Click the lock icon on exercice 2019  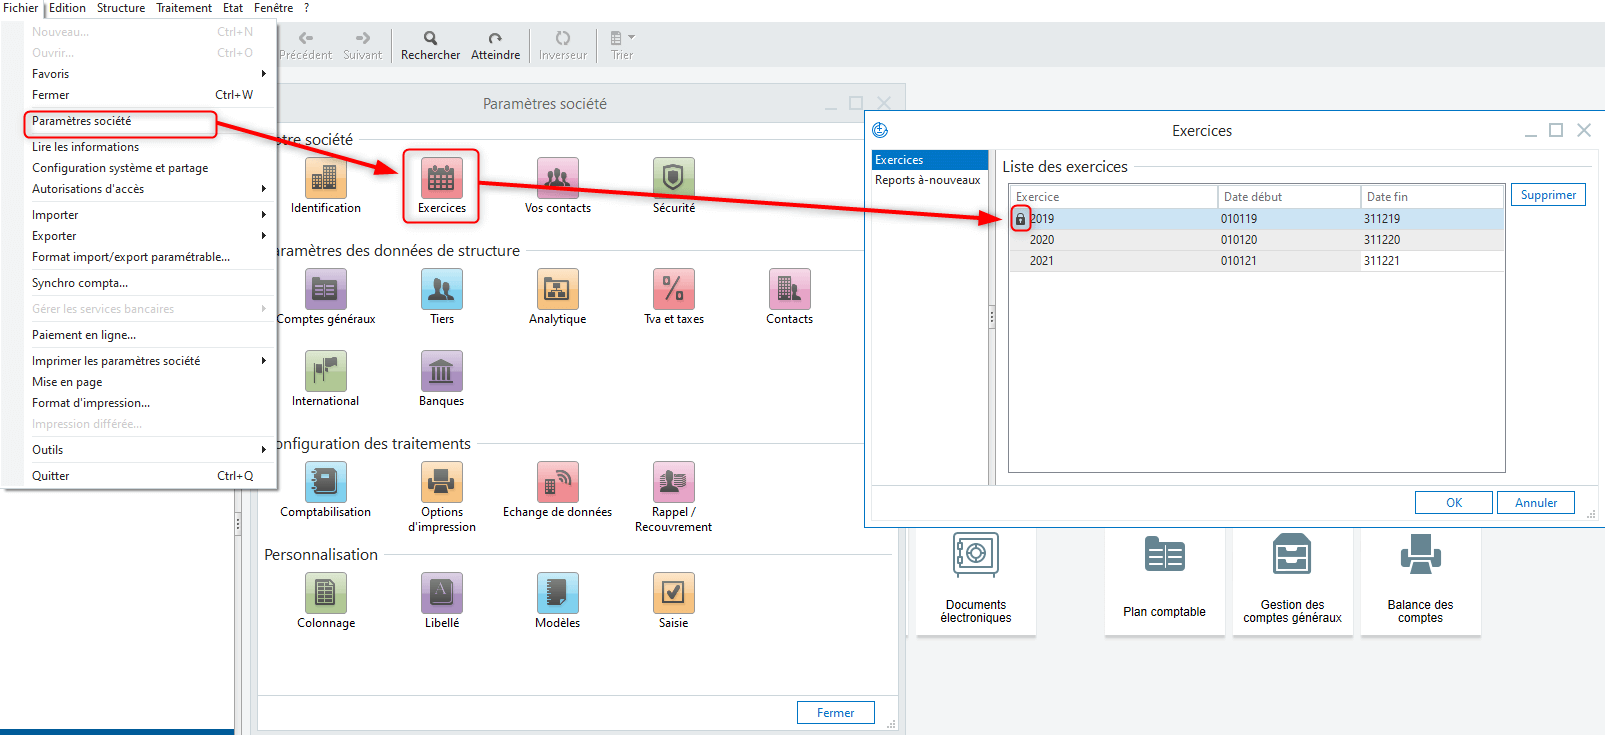pos(1020,219)
